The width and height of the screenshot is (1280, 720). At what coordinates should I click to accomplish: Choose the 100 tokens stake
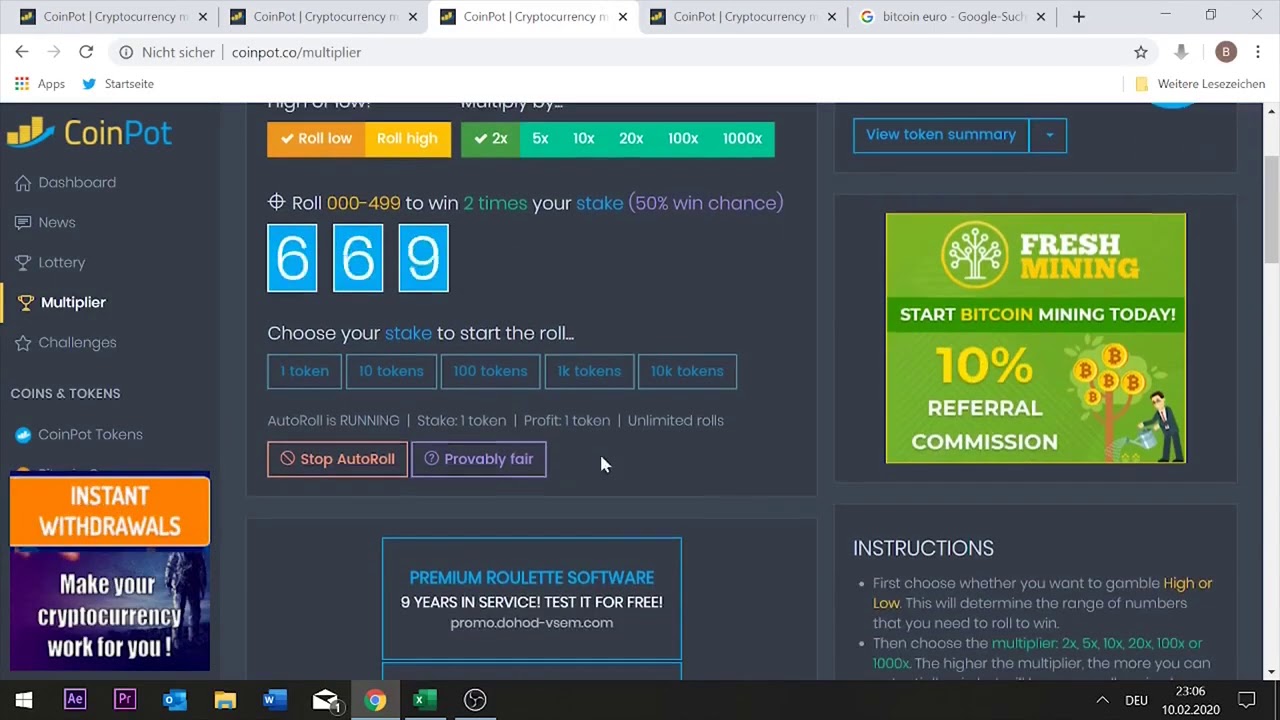coord(490,371)
